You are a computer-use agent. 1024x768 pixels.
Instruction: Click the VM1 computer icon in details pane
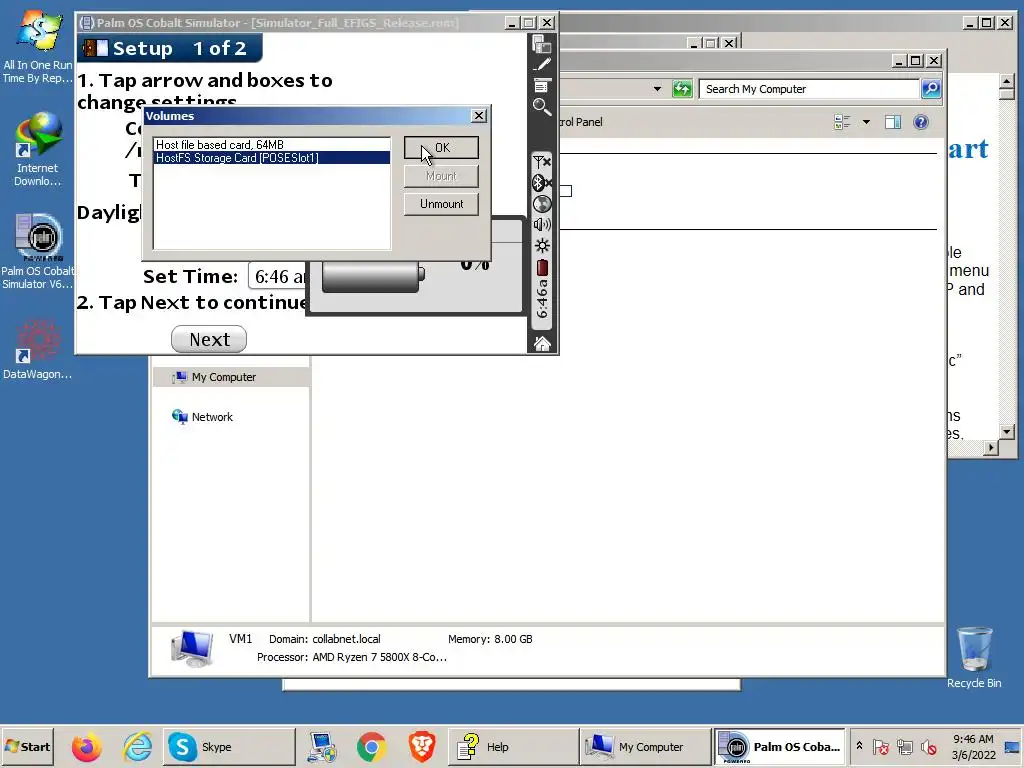tap(191, 648)
